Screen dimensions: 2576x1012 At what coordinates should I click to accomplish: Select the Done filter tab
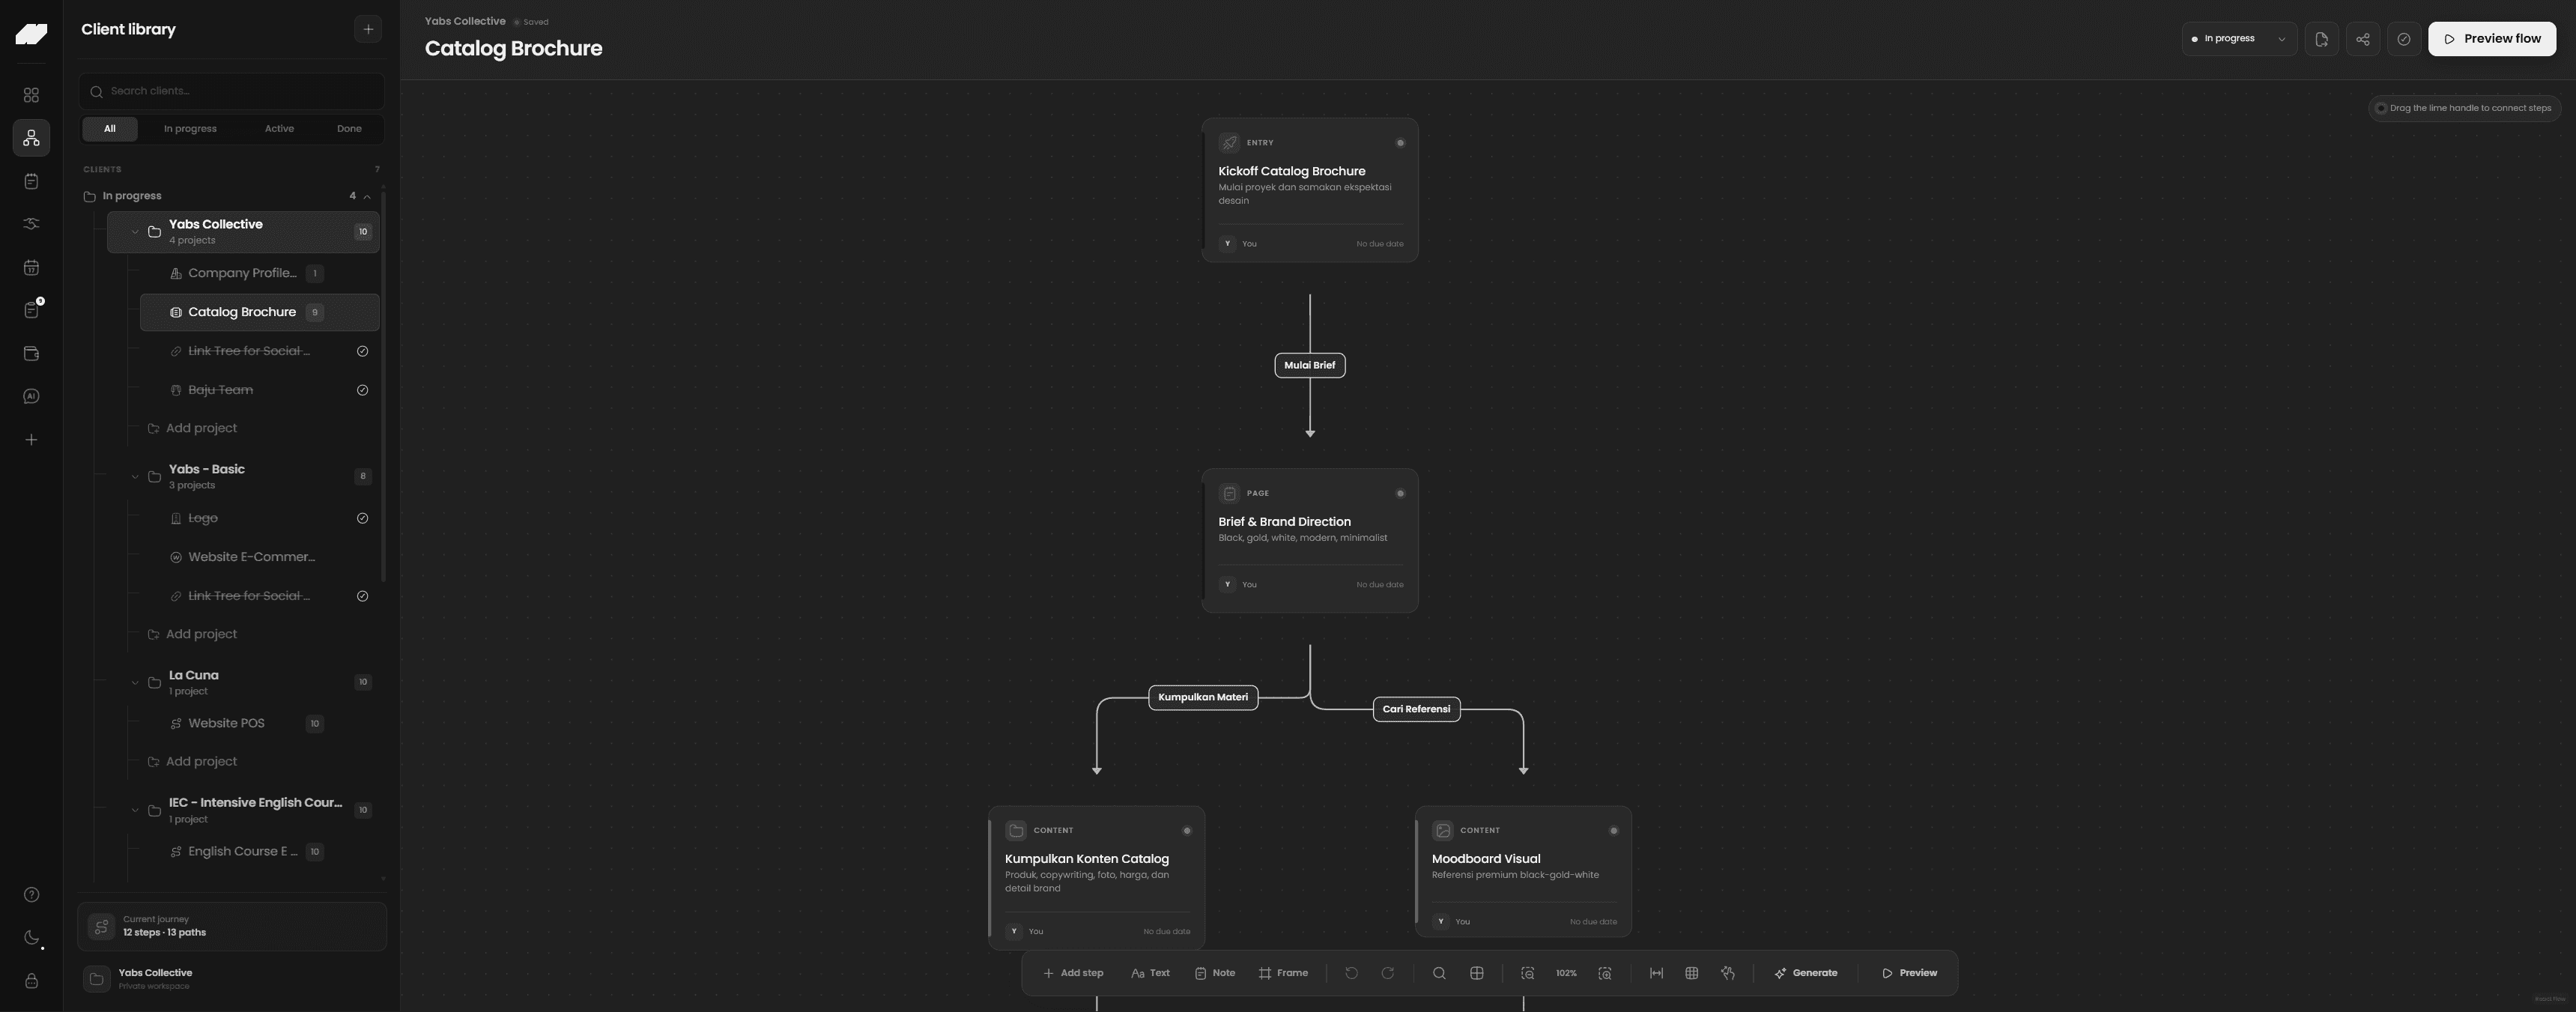point(349,129)
